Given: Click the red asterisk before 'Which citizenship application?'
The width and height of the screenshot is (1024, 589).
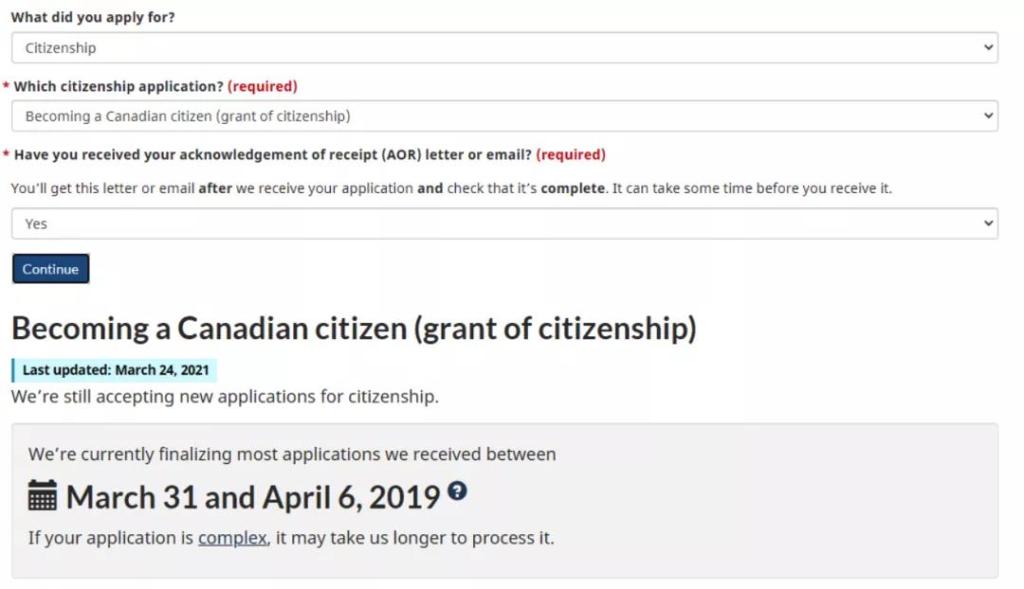Looking at the screenshot, I should point(6,87).
